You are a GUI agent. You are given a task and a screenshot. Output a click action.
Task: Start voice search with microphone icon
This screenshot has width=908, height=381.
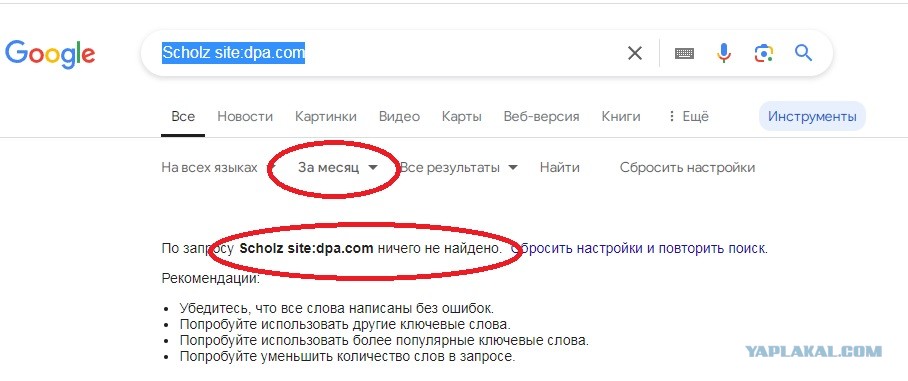(723, 53)
